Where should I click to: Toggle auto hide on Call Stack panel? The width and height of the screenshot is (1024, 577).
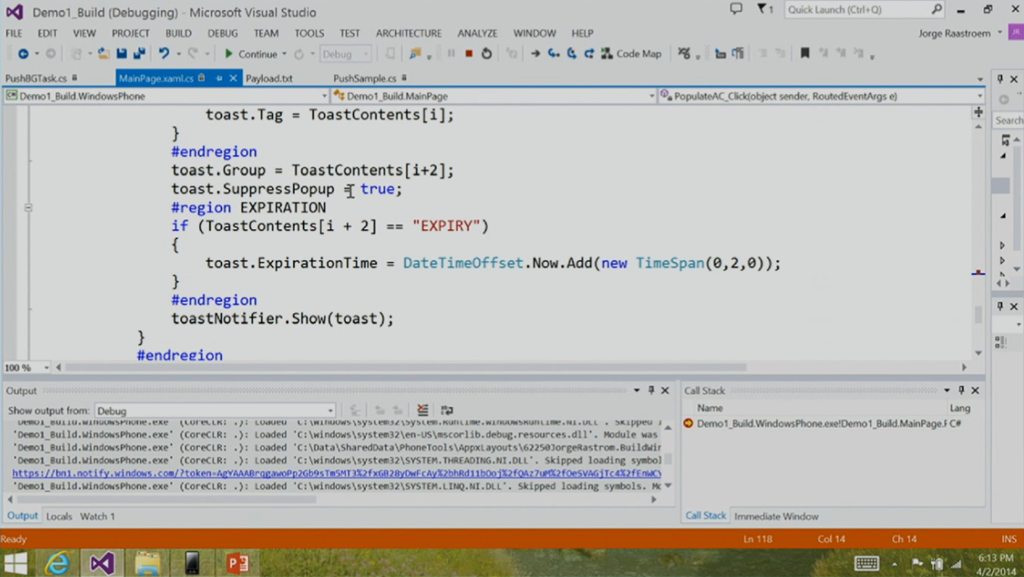click(x=961, y=390)
